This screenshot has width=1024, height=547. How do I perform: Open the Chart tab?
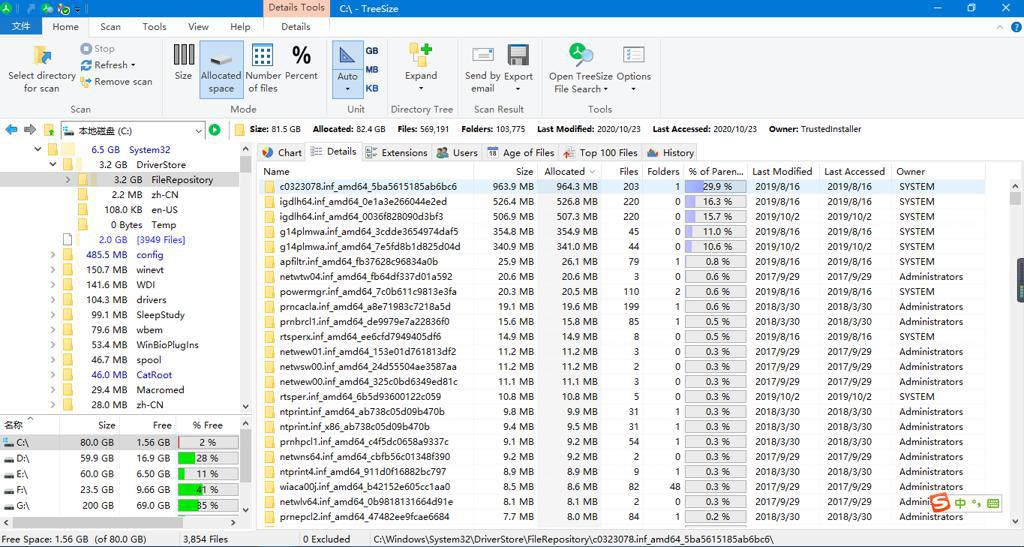coord(282,152)
